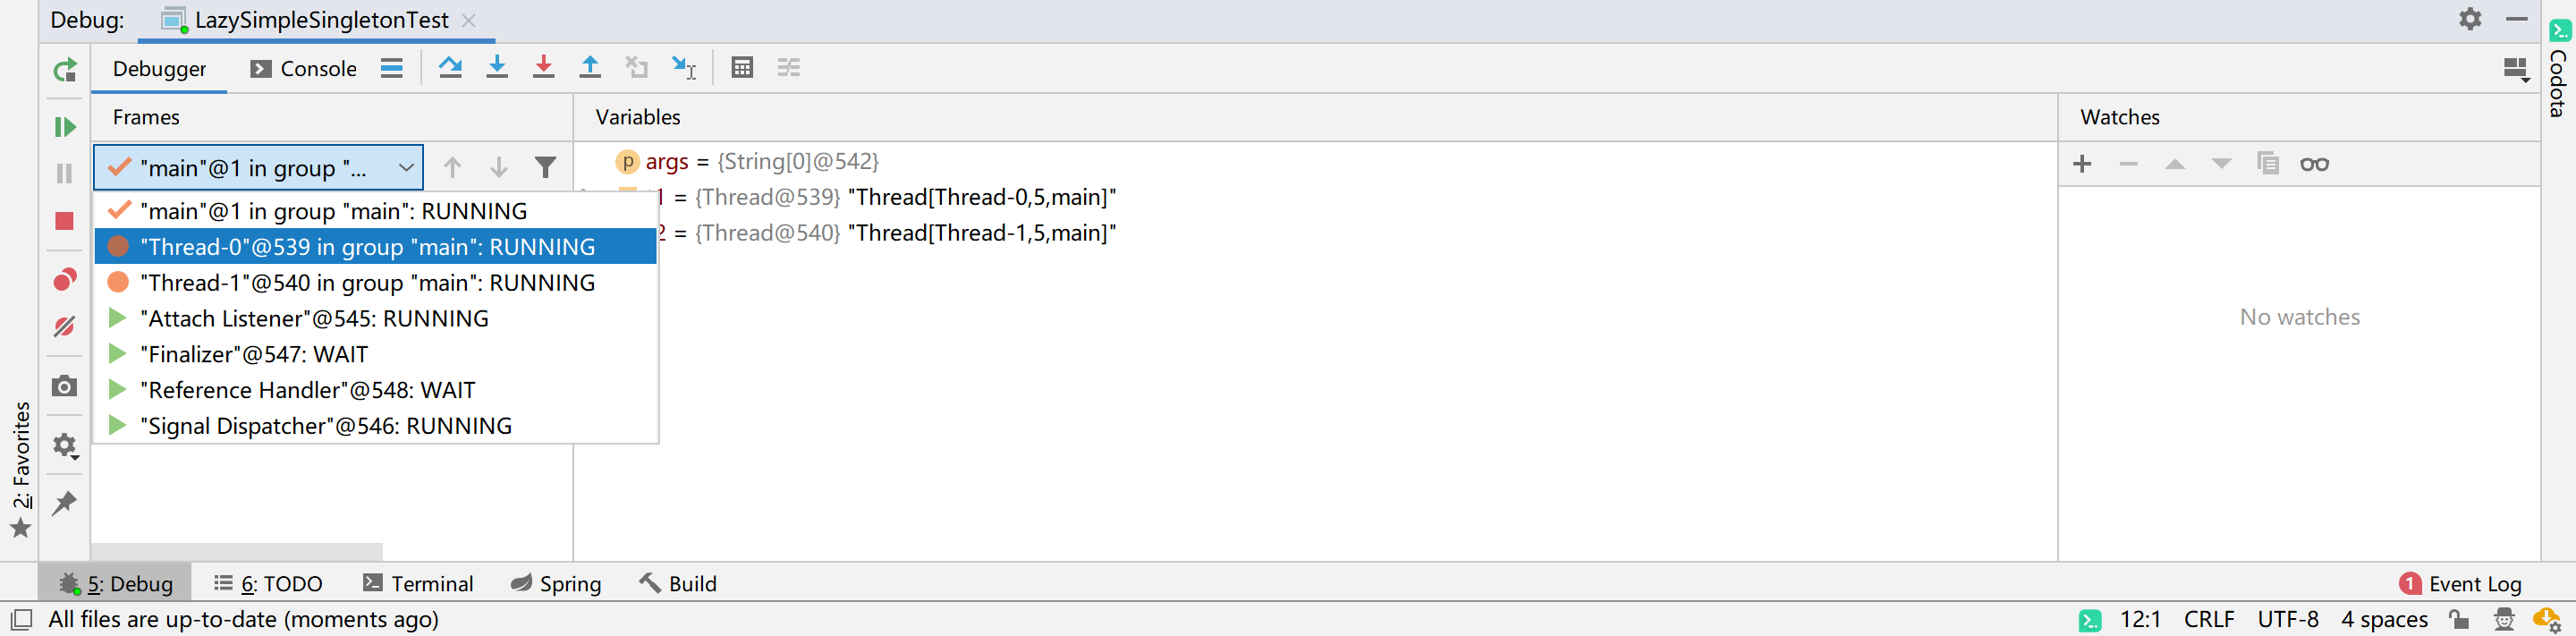This screenshot has height=636, width=2576.
Task: Click the red Force Step Into icon
Action: coord(543,68)
